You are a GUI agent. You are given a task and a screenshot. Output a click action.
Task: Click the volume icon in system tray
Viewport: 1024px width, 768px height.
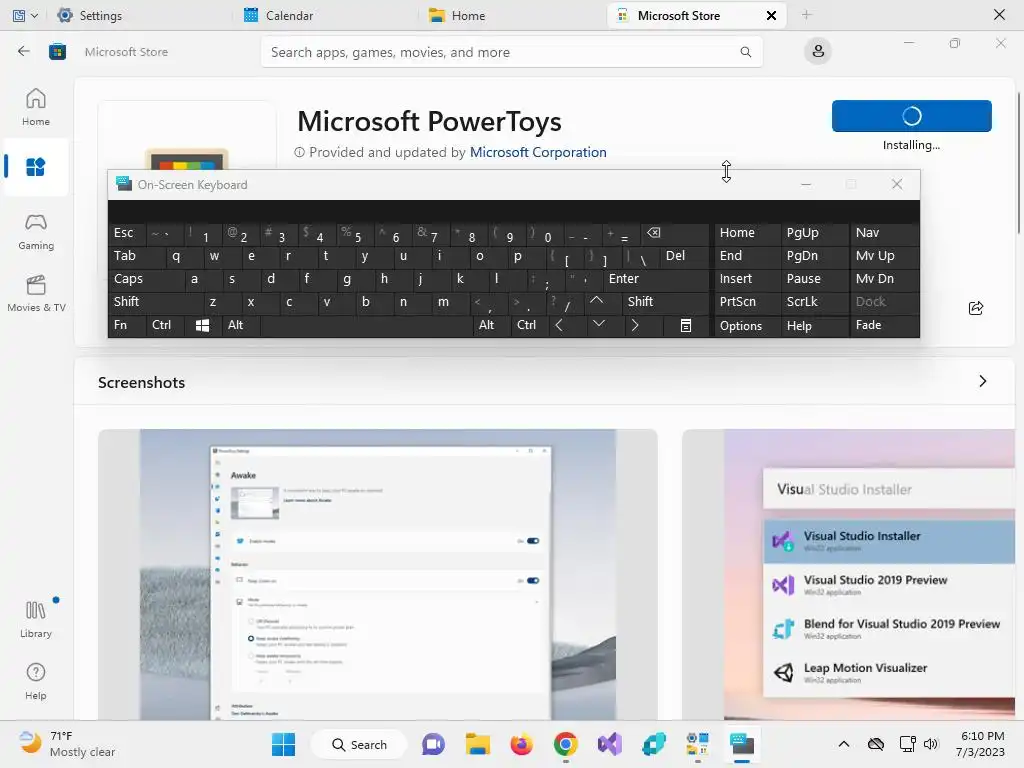[931, 744]
